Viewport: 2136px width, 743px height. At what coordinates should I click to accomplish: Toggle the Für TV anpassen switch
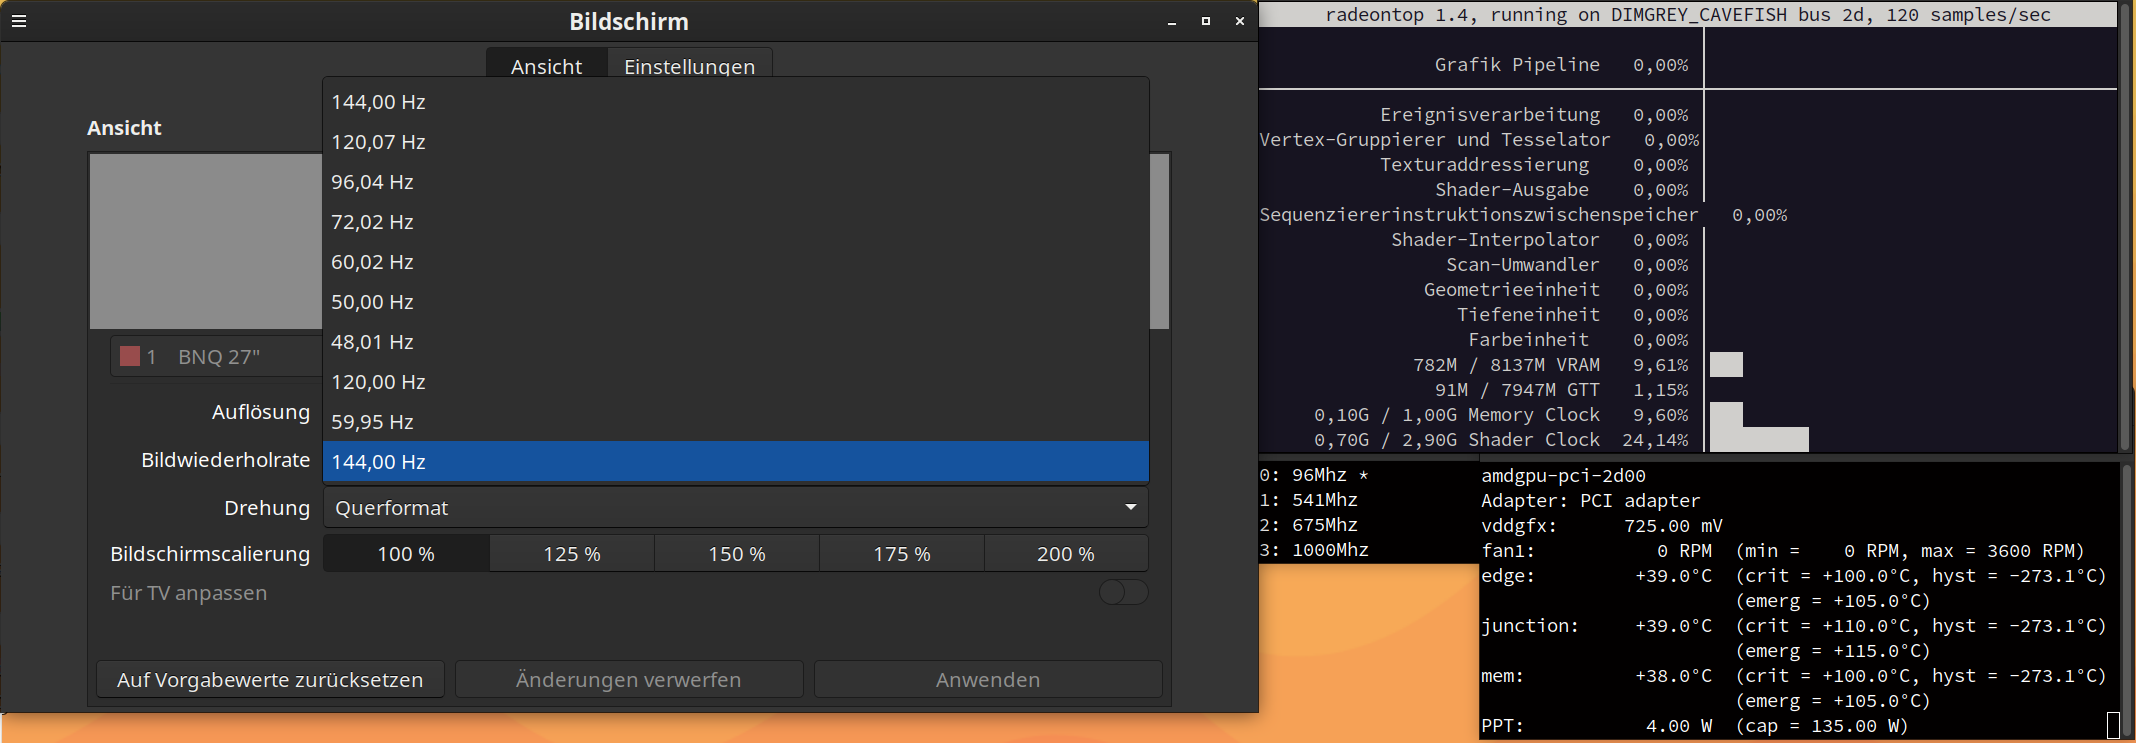(x=1123, y=593)
